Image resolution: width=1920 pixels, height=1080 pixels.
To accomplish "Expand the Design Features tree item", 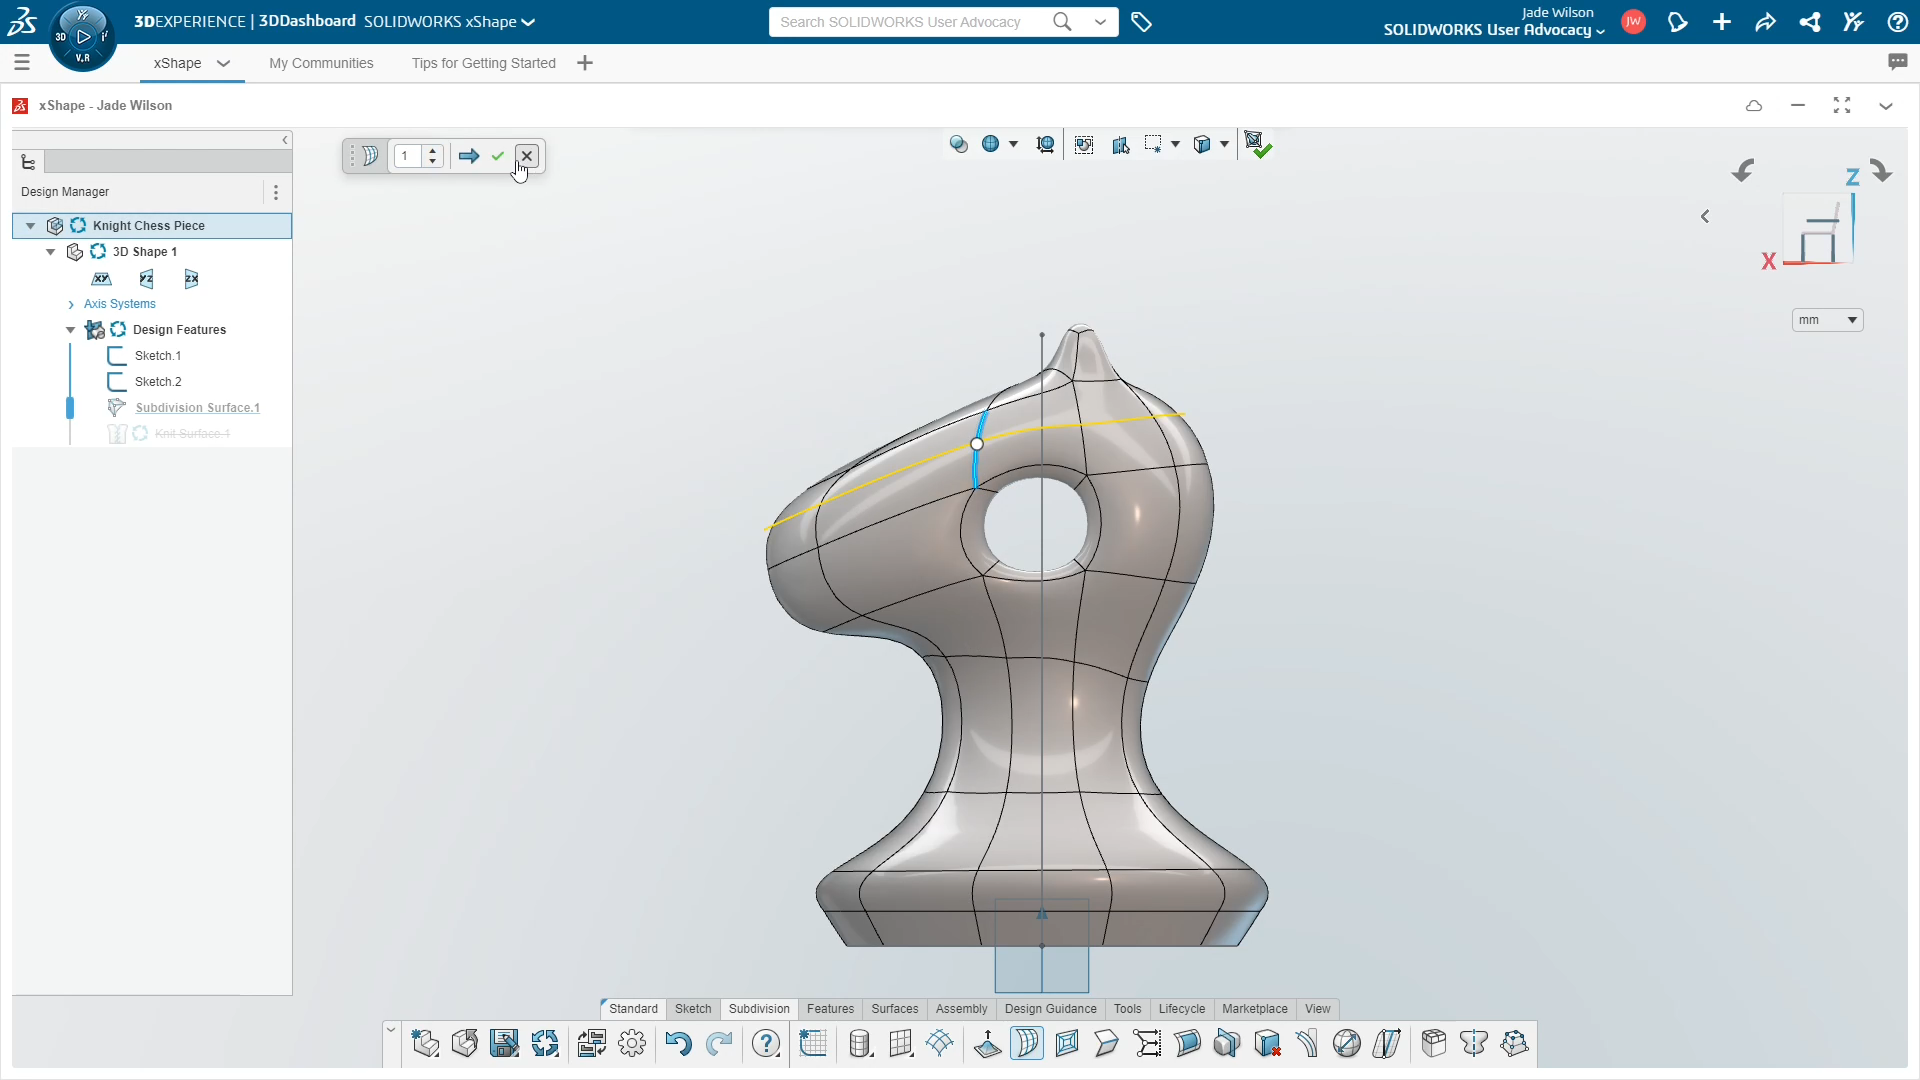I will [70, 328].
